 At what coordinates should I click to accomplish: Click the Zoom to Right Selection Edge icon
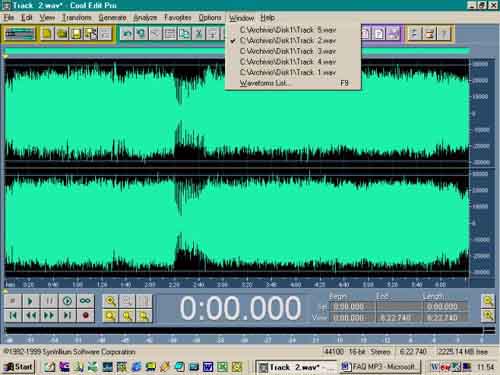[x=144, y=315]
